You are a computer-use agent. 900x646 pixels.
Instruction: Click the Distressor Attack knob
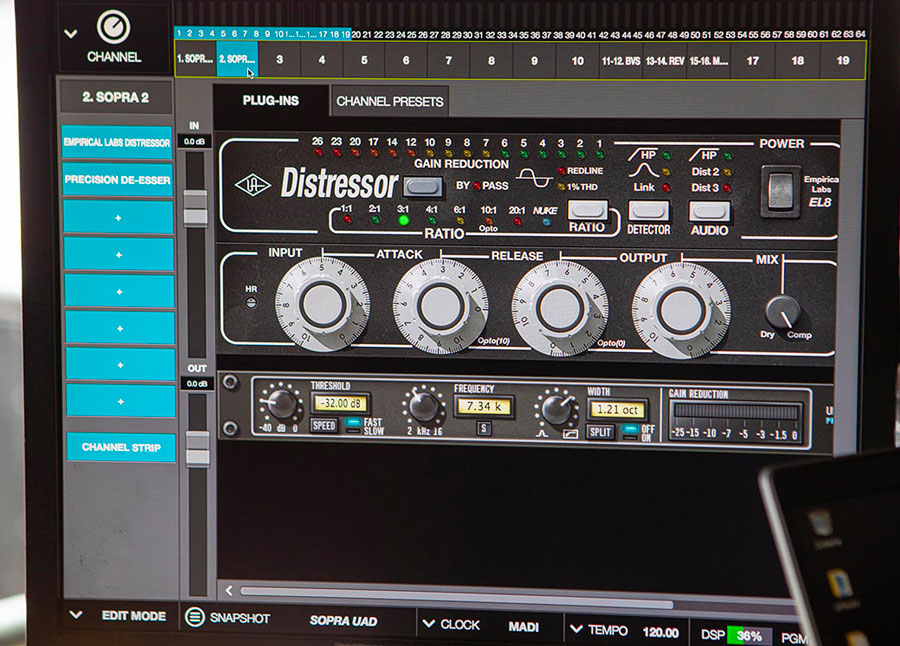click(440, 307)
